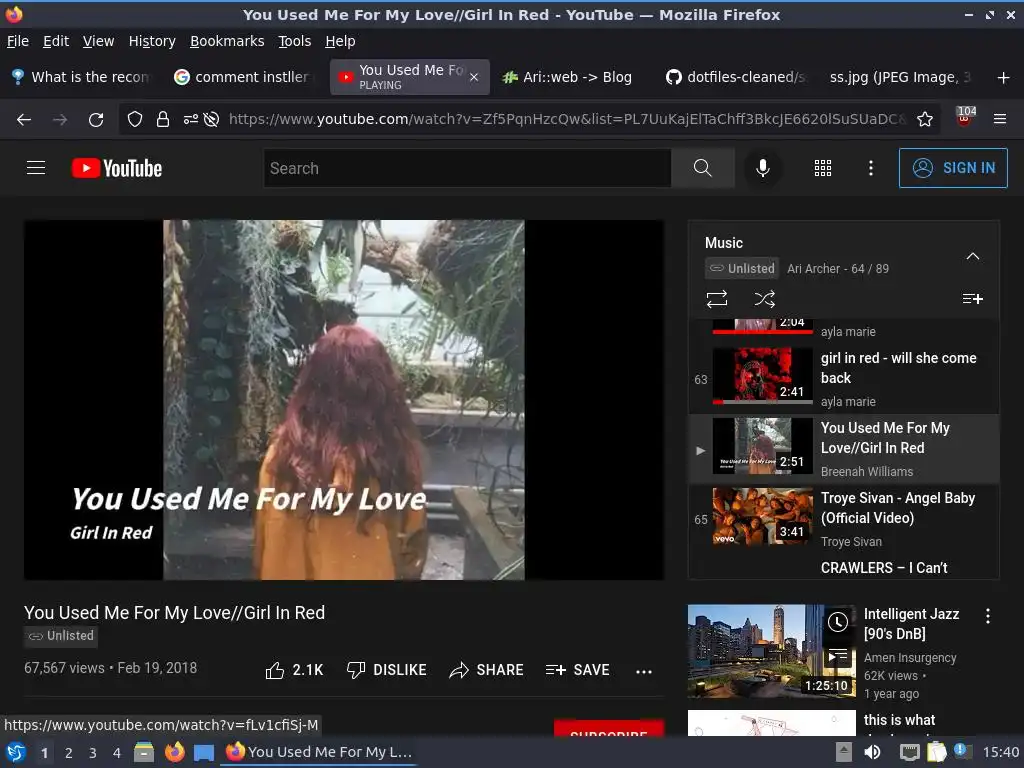Viewport: 1024px width, 768px height.
Task: Click the Firefox address bar URL
Action: tap(567, 120)
